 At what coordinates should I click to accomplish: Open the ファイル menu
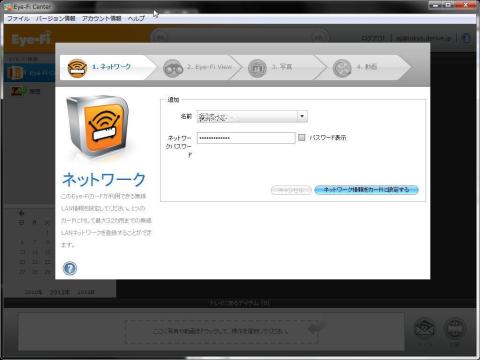[x=18, y=18]
